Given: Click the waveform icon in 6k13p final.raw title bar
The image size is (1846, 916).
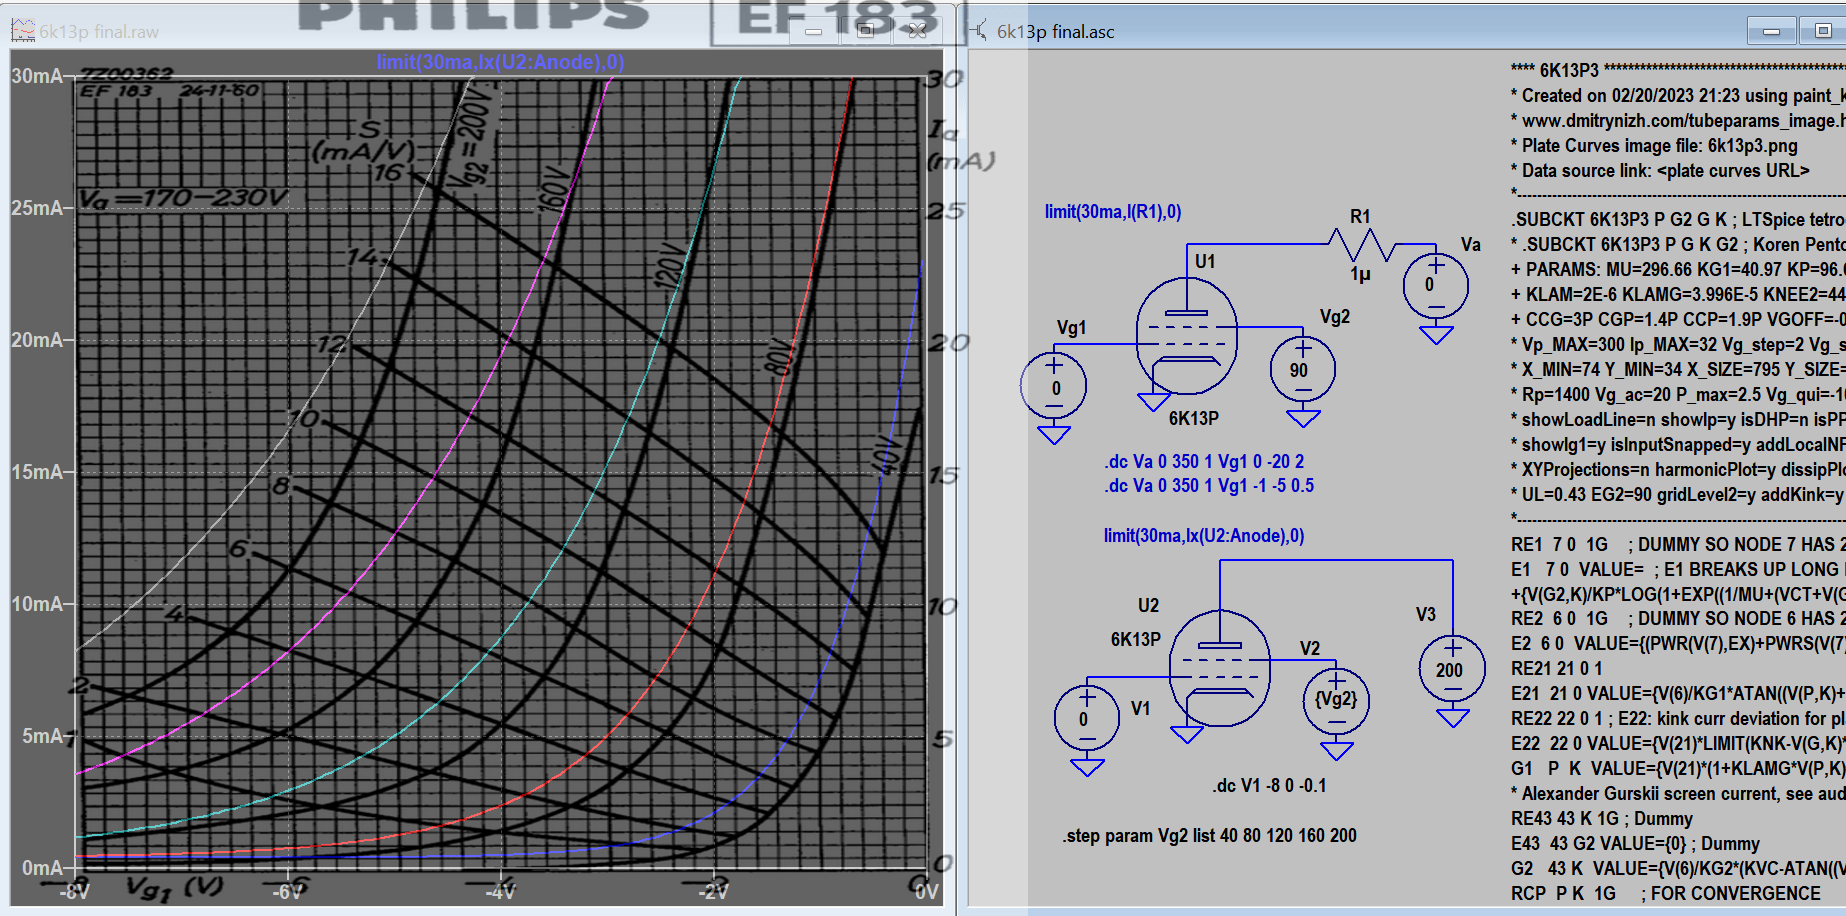Looking at the screenshot, I should point(22,31).
